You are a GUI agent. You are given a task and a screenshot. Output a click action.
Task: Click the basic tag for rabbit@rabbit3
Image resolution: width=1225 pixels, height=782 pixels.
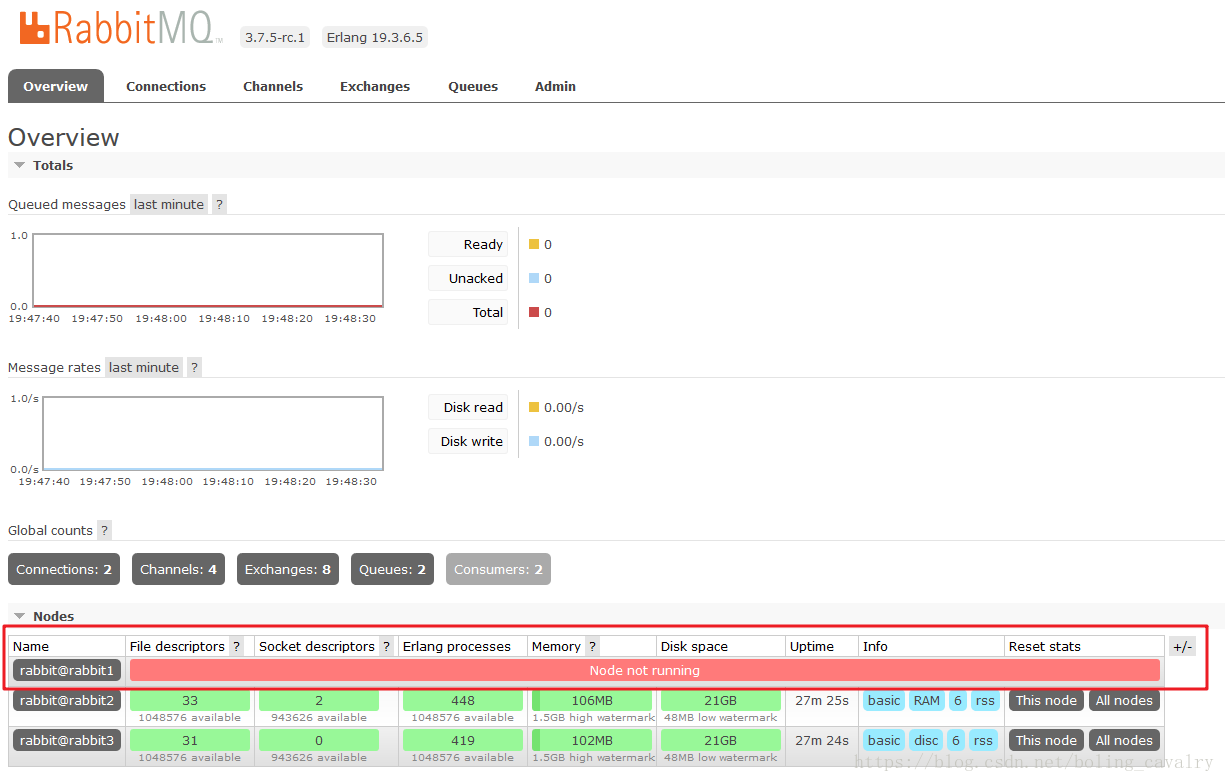point(884,740)
